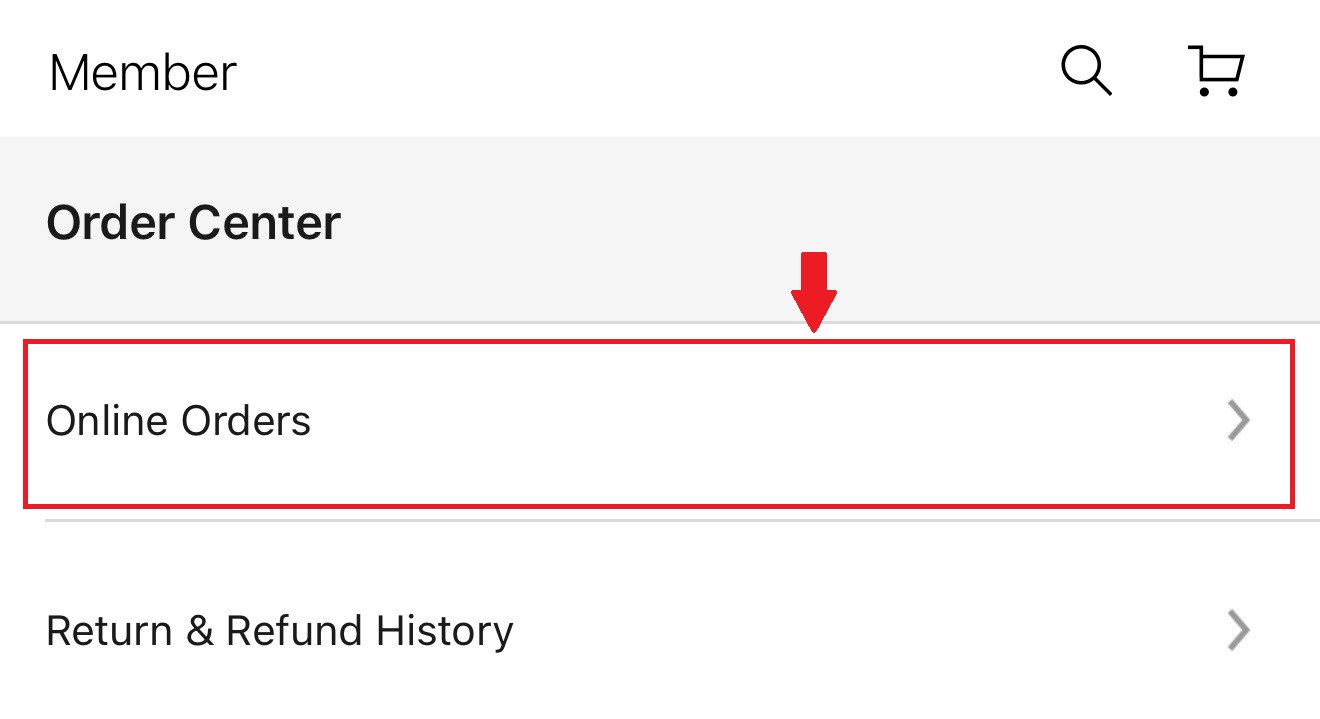The height and width of the screenshot is (719, 1320).
Task: Open the Return & Refund History item
Action: tap(658, 631)
